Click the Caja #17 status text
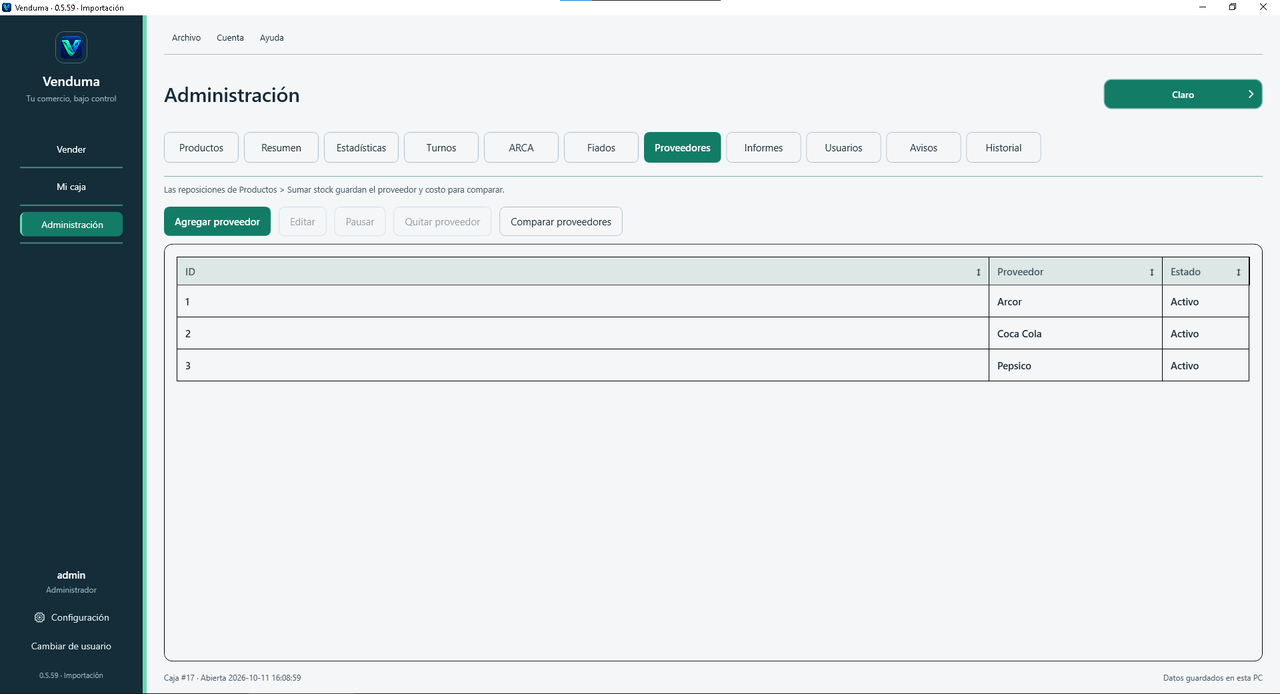This screenshot has height=694, width=1280. point(232,678)
